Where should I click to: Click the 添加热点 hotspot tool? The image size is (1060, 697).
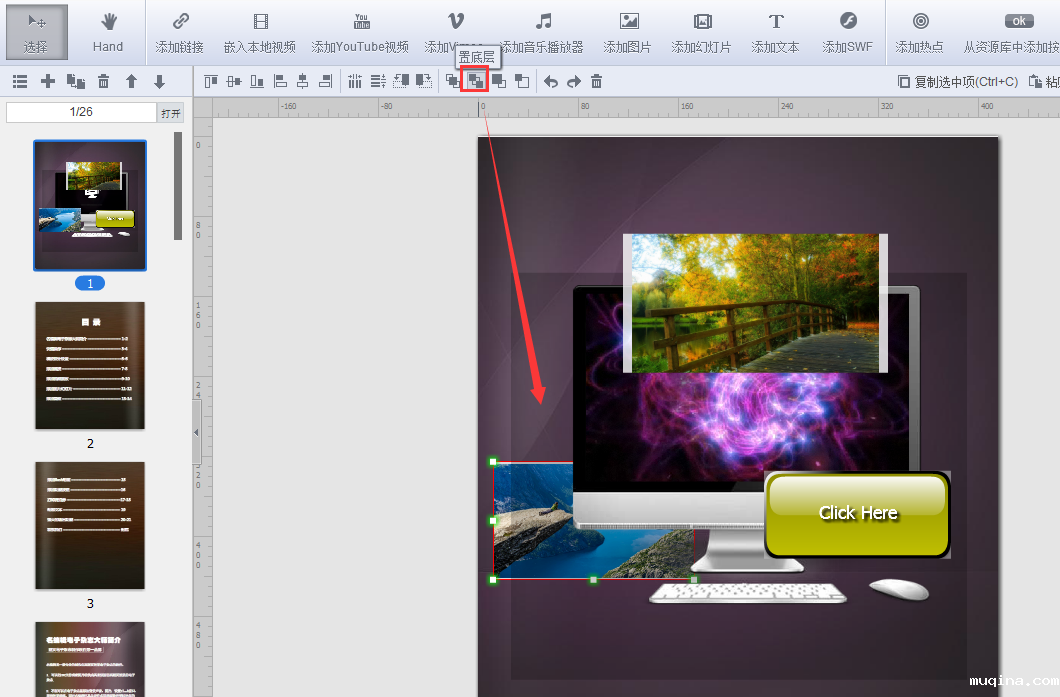click(920, 32)
